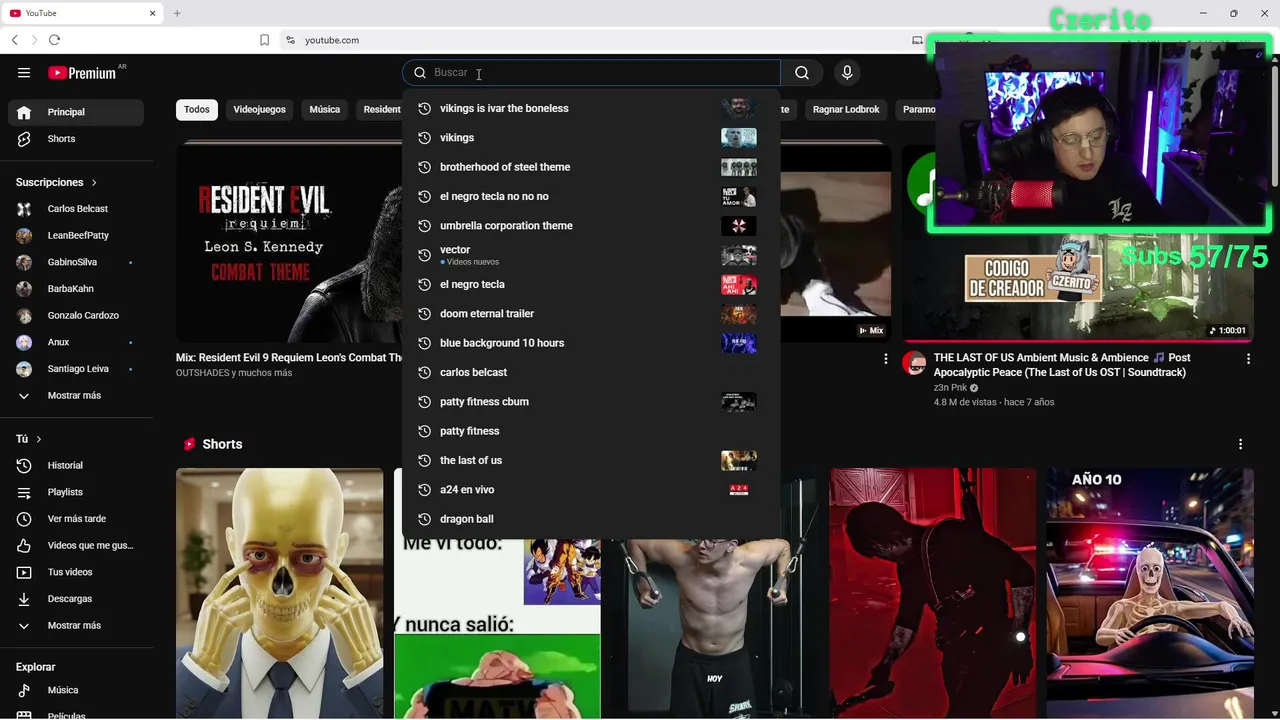Open options for The Last of Us video
The width and height of the screenshot is (1280, 720).
[x=1248, y=358]
